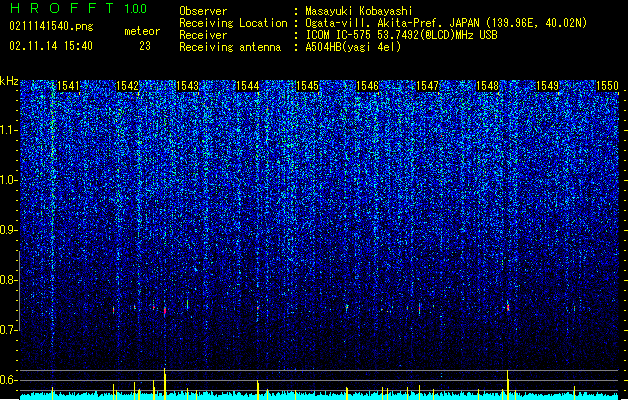Click the 1547 time marker

point(428,86)
